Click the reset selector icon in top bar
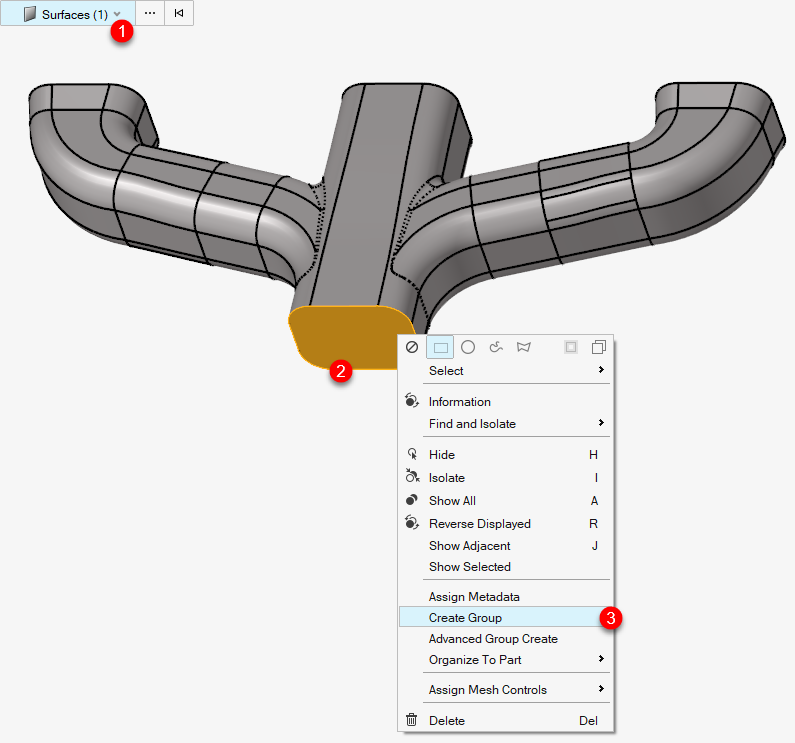Image resolution: width=795 pixels, height=743 pixels. point(179,14)
